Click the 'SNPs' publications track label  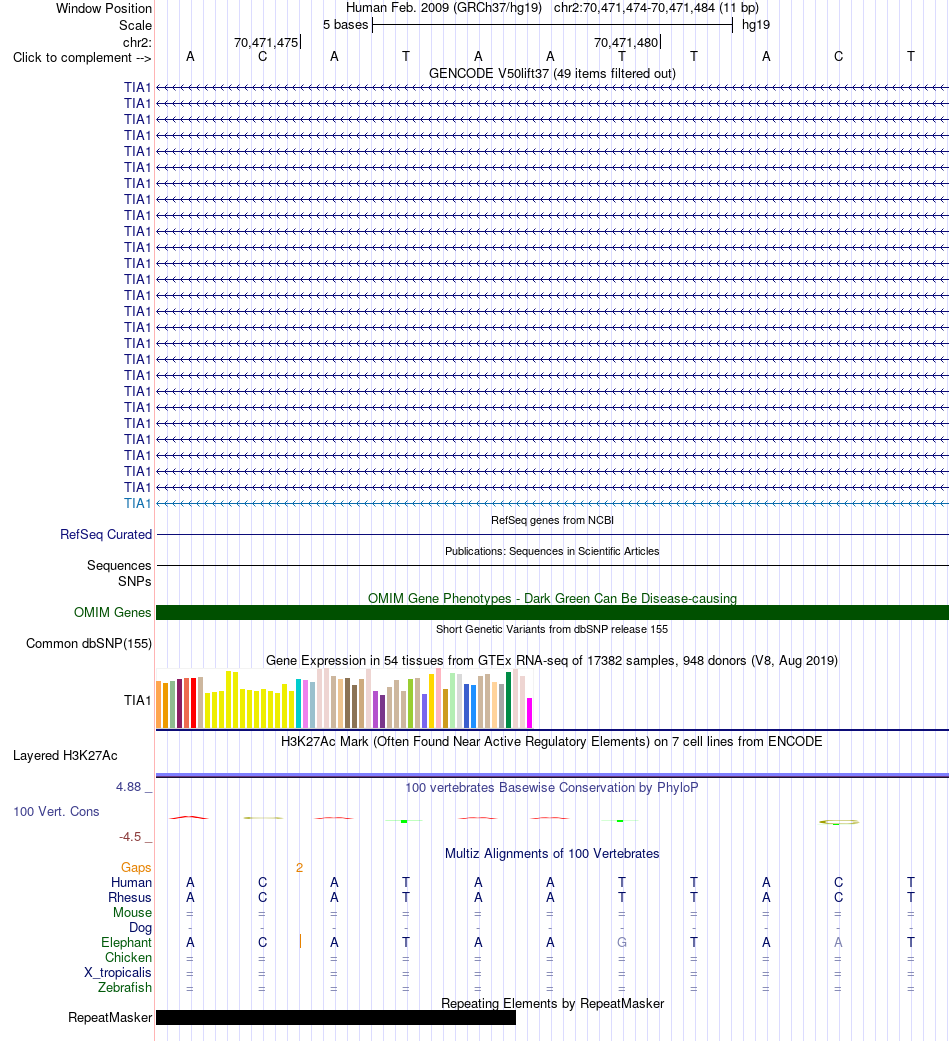pos(135,582)
